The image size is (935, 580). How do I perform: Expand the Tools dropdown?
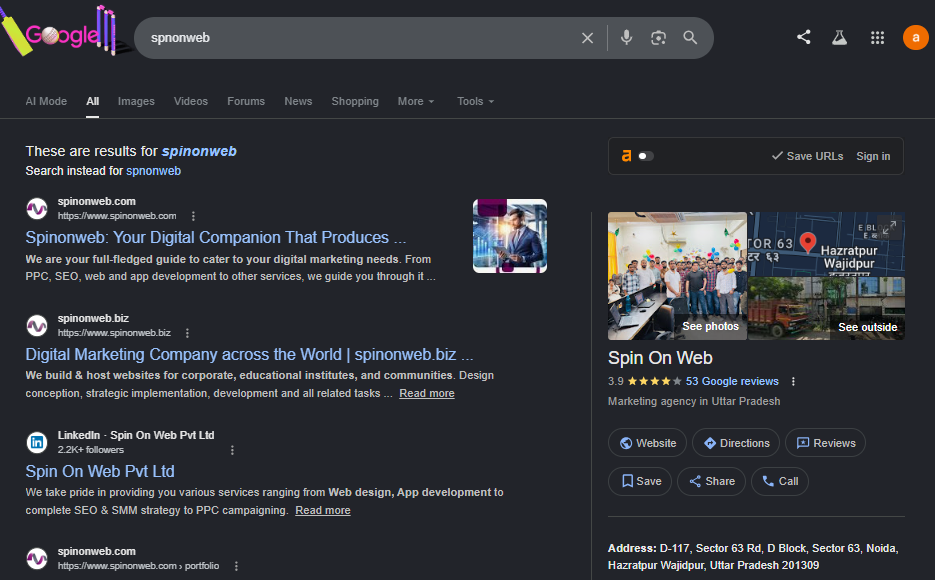click(x=475, y=101)
